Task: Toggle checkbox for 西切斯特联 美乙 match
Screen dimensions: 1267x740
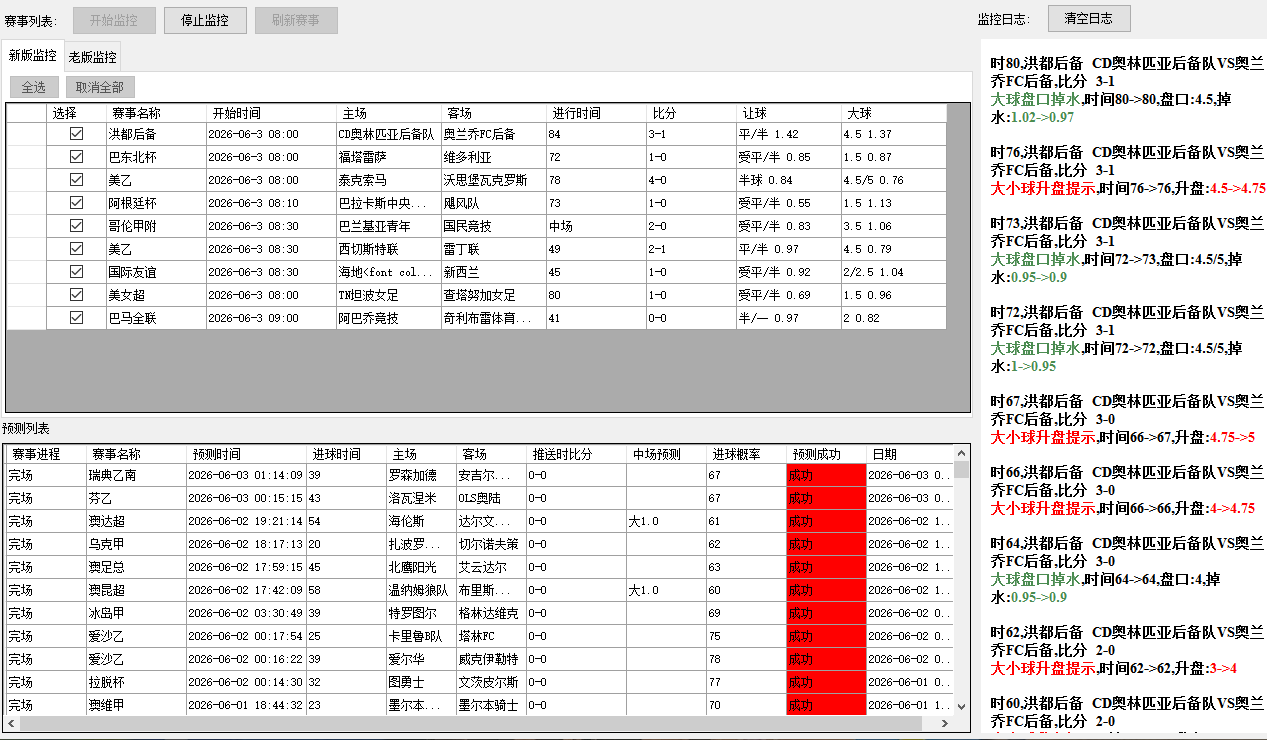Action: (x=76, y=249)
